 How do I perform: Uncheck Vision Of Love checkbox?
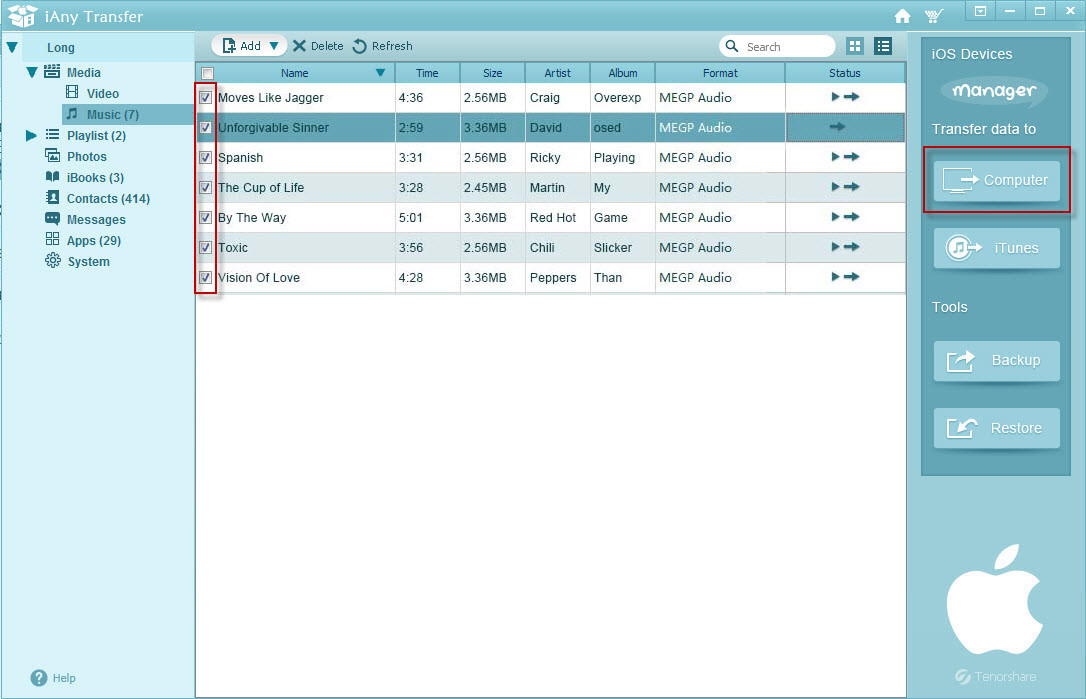pyautogui.click(x=206, y=278)
